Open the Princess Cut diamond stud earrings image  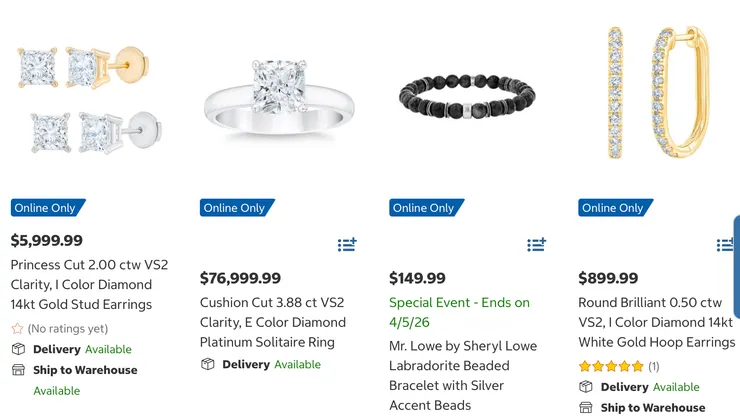[x=90, y=98]
